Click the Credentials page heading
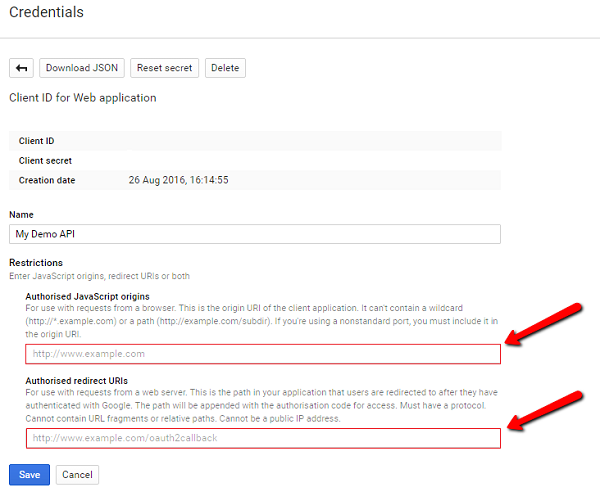Screen dimensions: 600x492 pyautogui.click(x=46, y=12)
